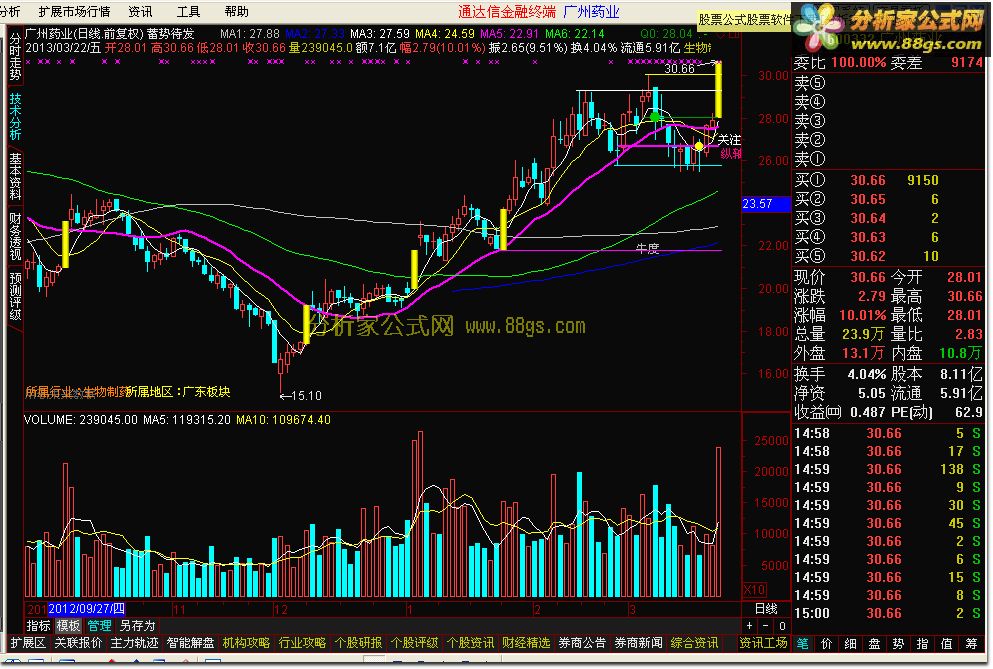This screenshot has width=993, height=669.
Task: Open the 资讯工场 tab
Action: (763, 642)
